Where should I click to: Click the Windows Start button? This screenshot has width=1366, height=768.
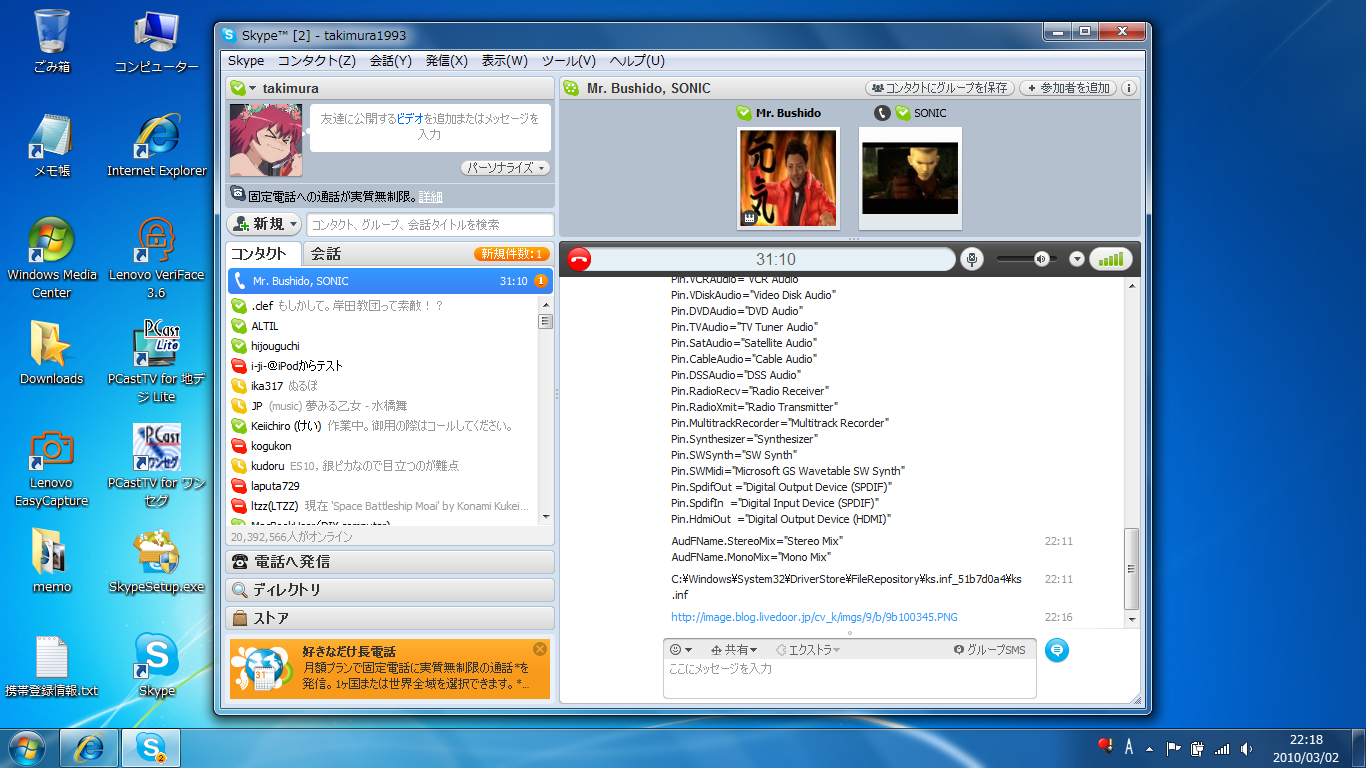pos(27,747)
